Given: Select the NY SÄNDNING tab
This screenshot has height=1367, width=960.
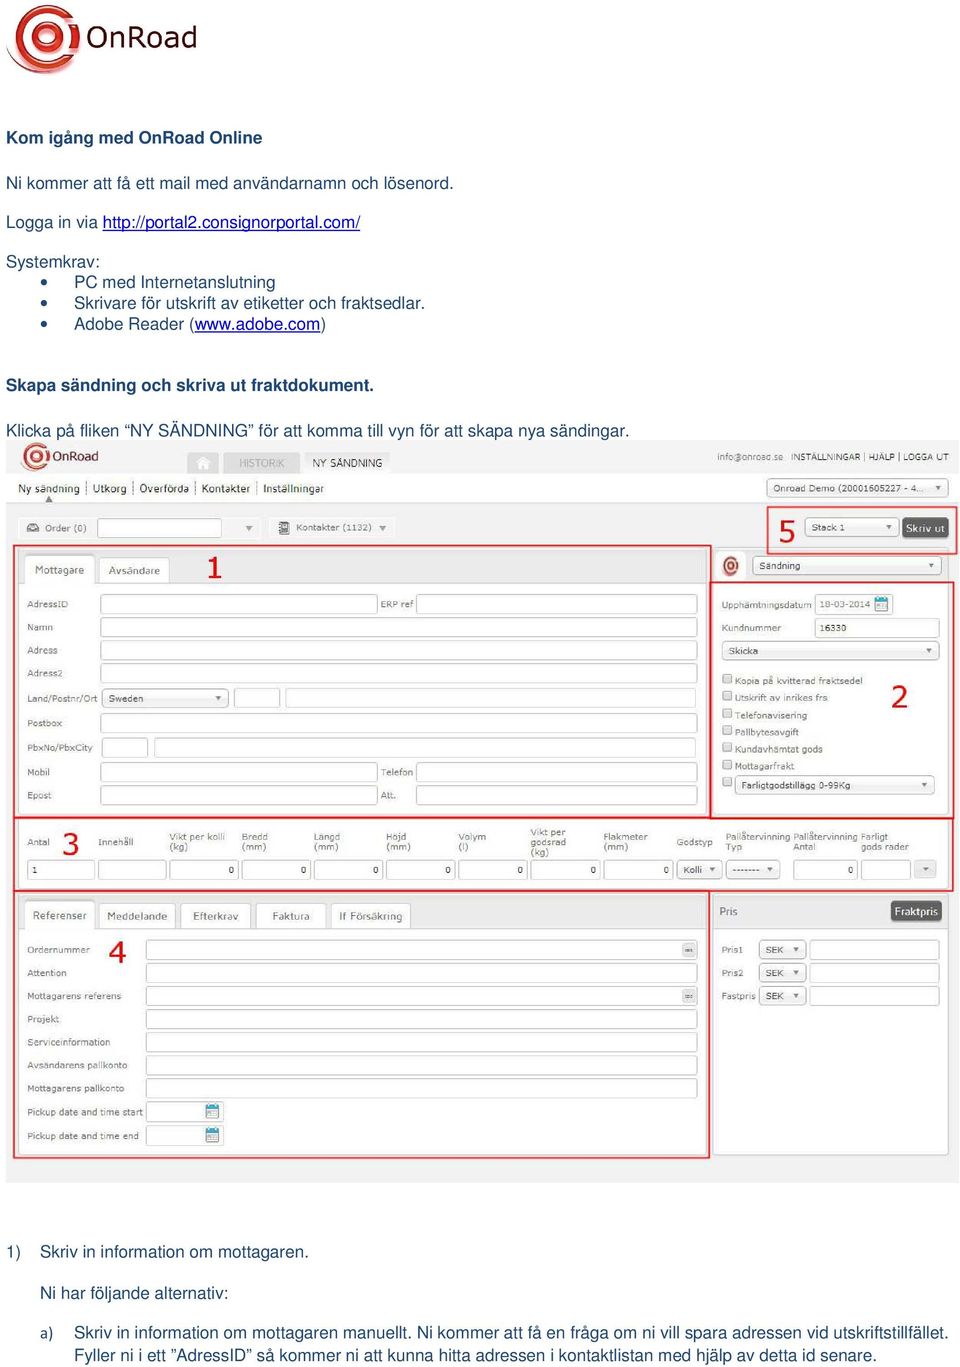Looking at the screenshot, I should [347, 463].
